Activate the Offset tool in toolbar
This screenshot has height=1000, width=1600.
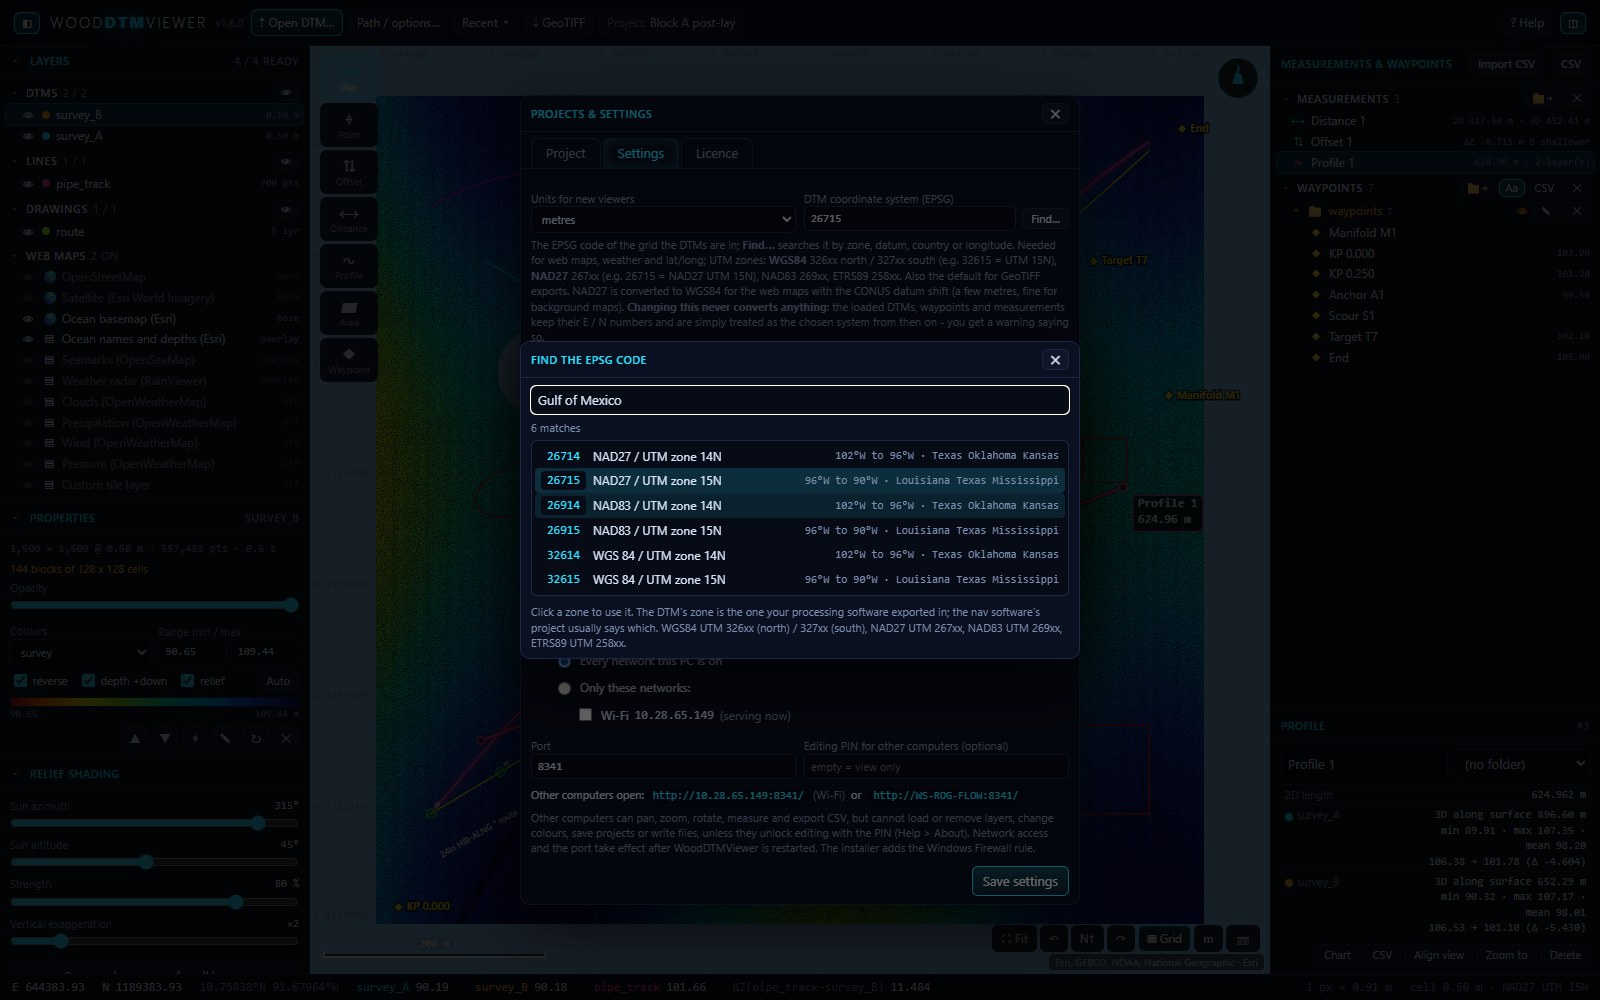[349, 172]
